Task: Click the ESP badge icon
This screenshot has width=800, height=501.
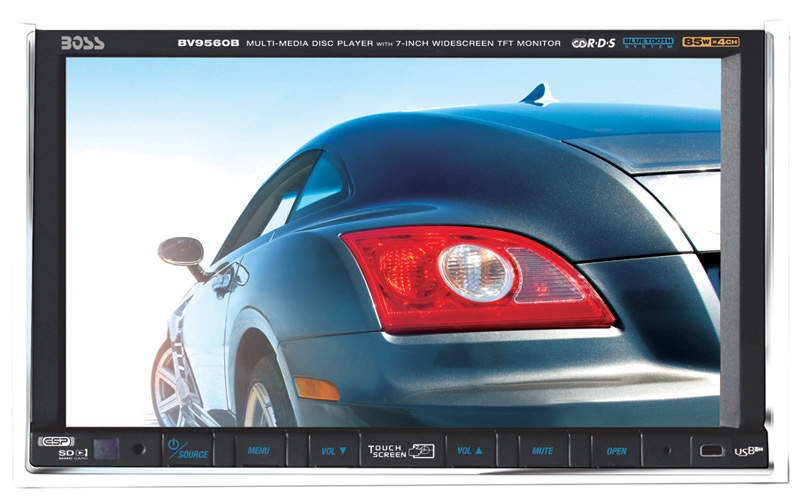Action: 56,441
